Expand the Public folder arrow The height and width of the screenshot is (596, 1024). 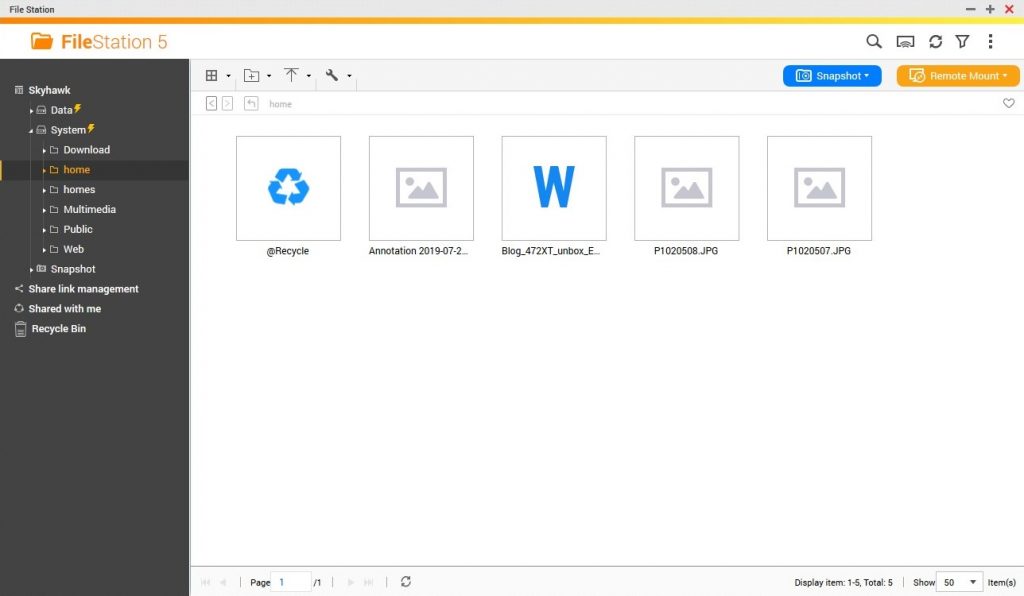click(x=44, y=230)
